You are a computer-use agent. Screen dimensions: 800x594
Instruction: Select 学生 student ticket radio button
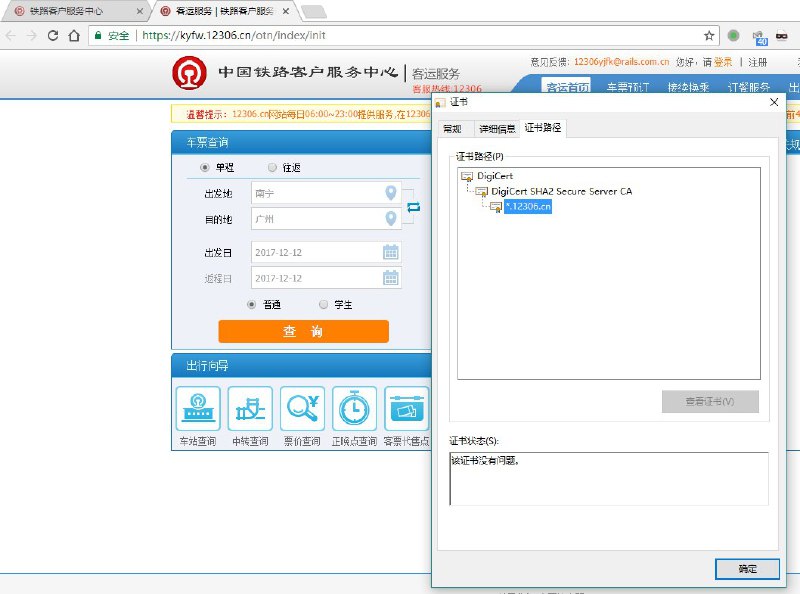coord(323,305)
